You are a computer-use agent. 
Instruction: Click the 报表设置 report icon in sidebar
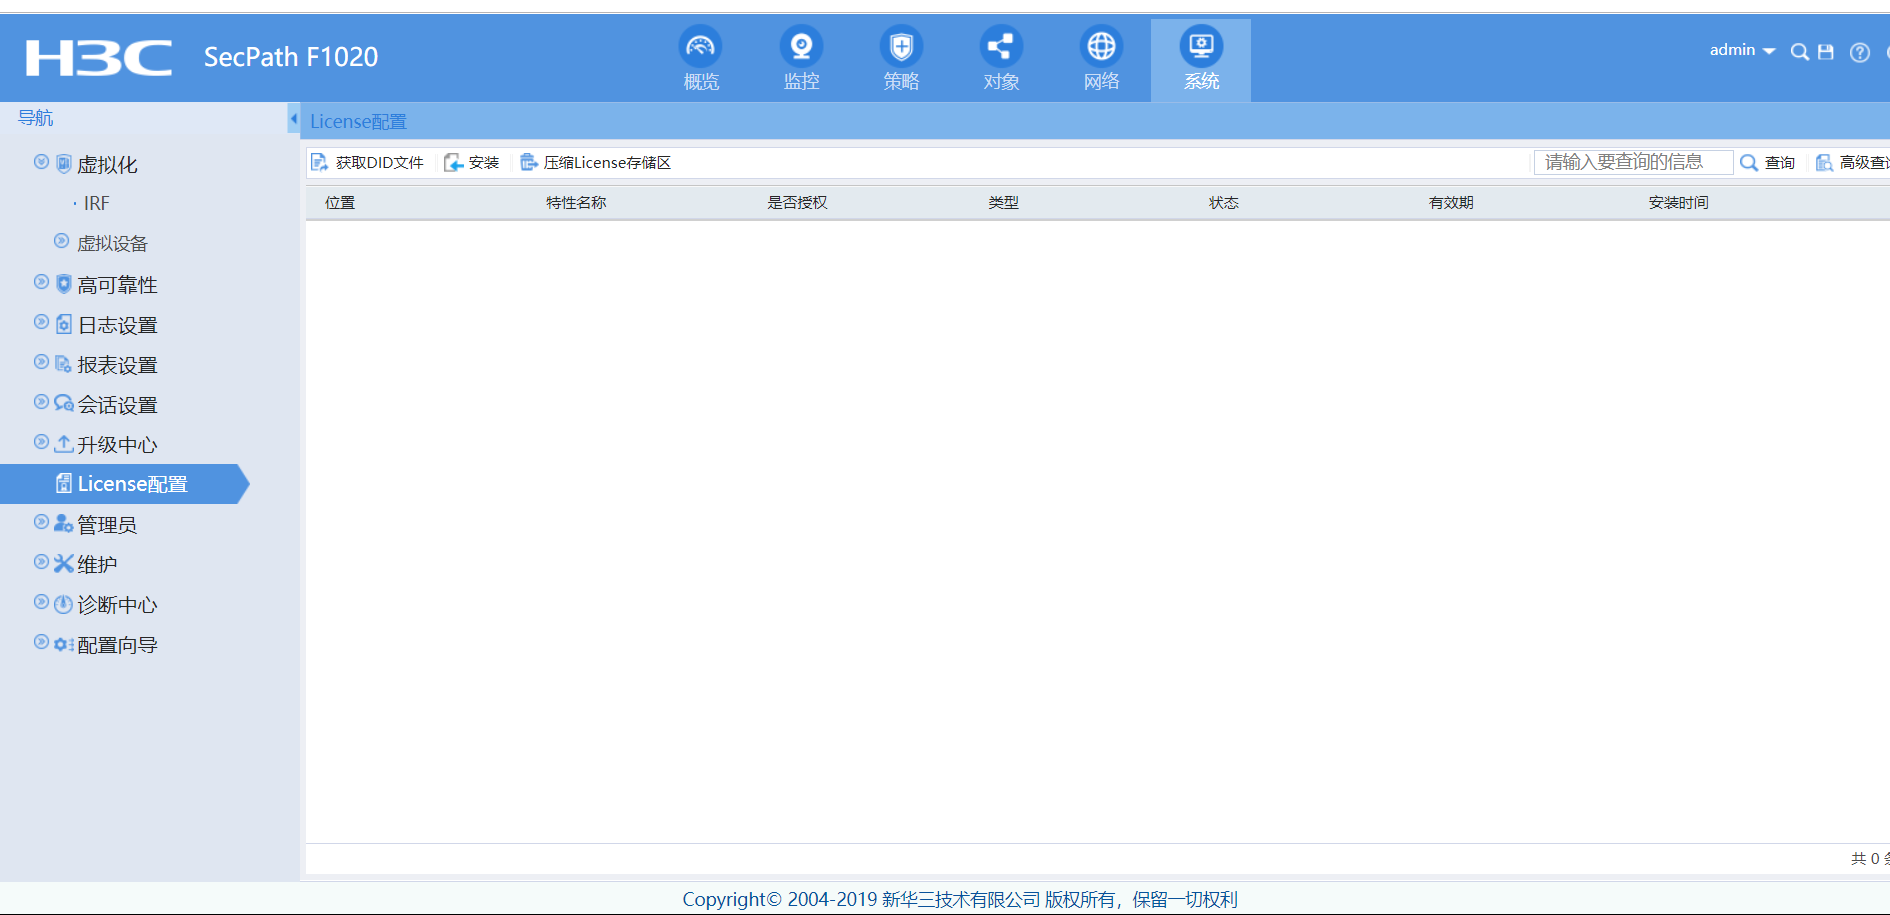tap(64, 364)
